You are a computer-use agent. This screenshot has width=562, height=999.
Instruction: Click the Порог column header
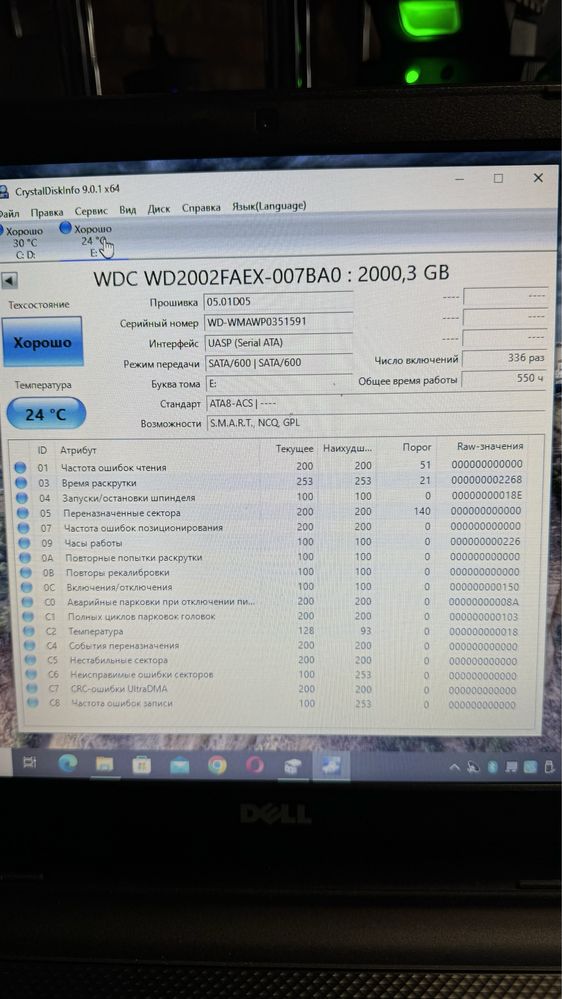(418, 448)
